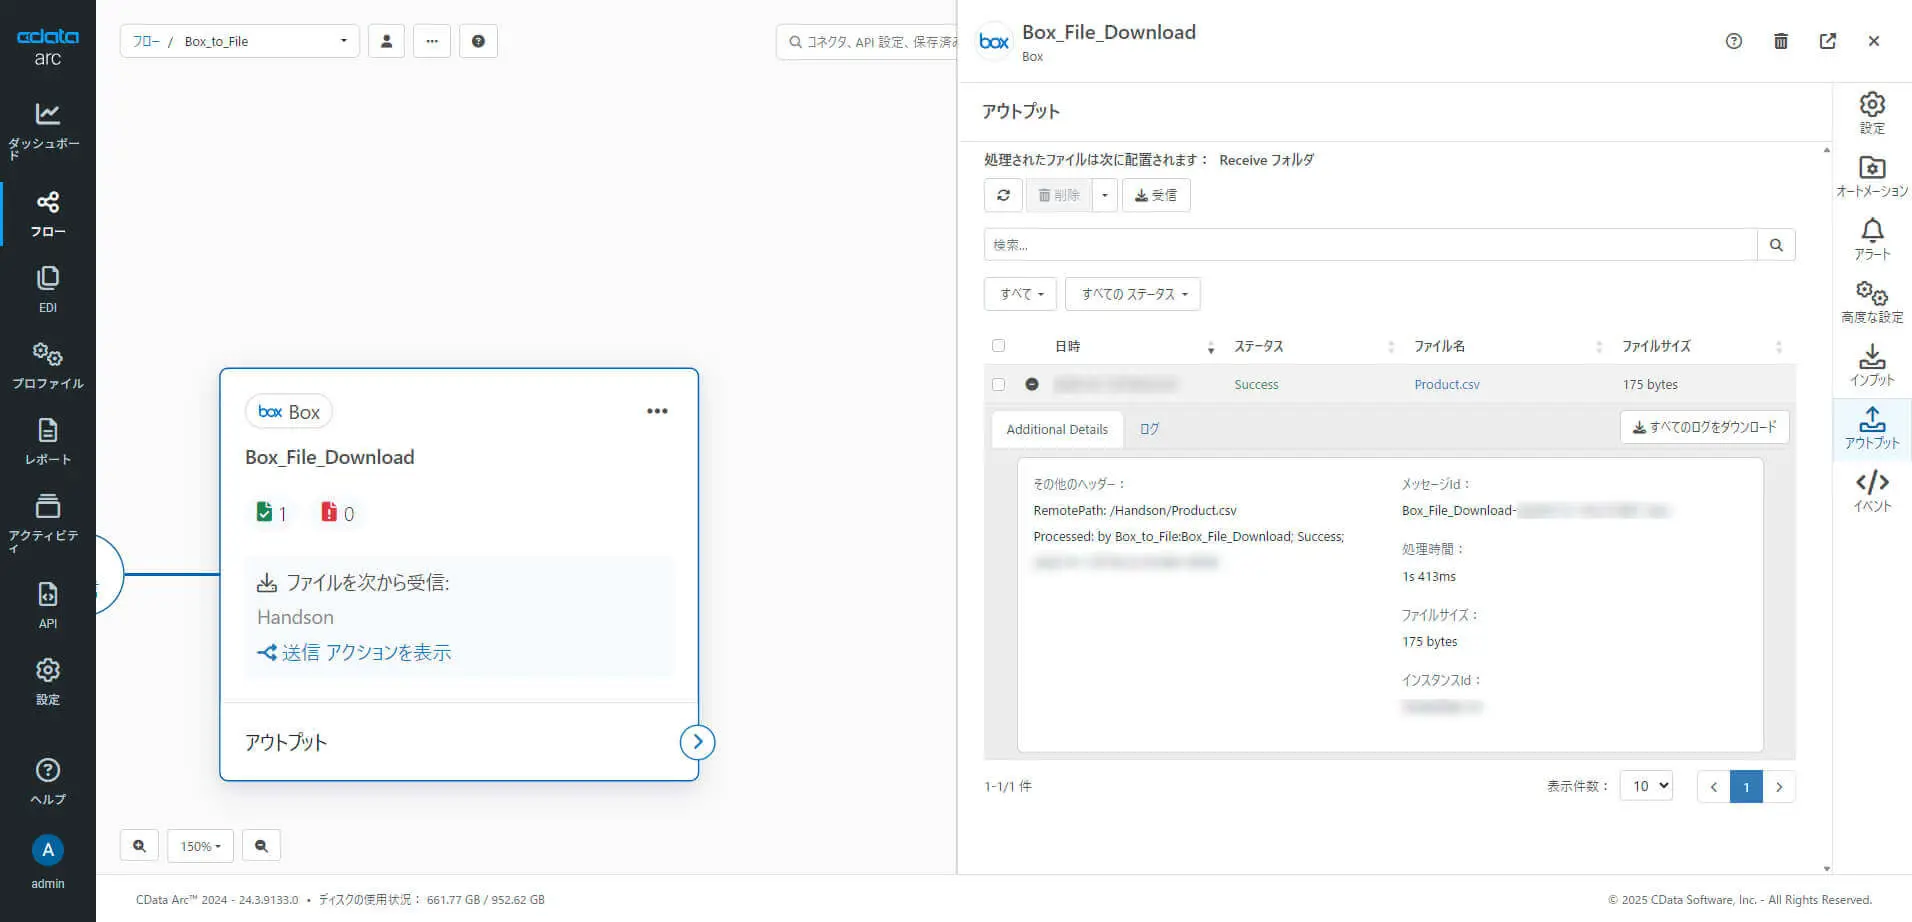Switch to the ログ tab

(x=1150, y=429)
